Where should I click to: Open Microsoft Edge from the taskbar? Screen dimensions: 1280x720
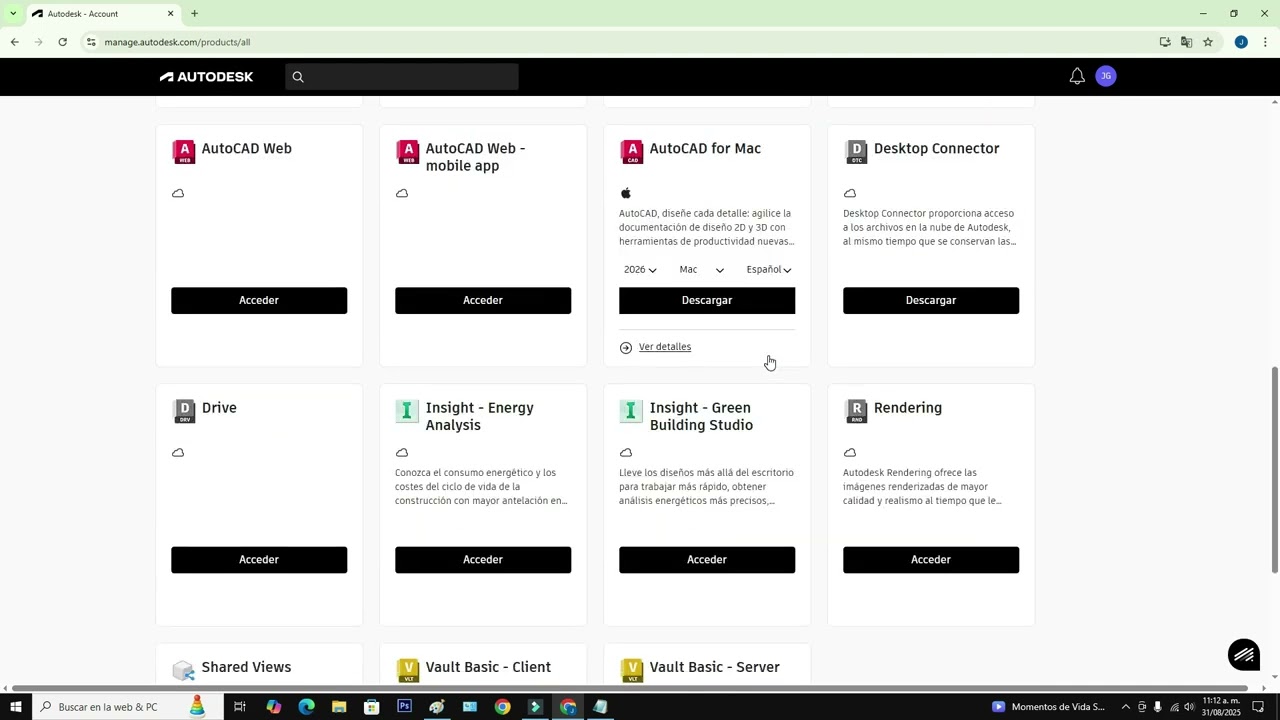[x=306, y=707]
